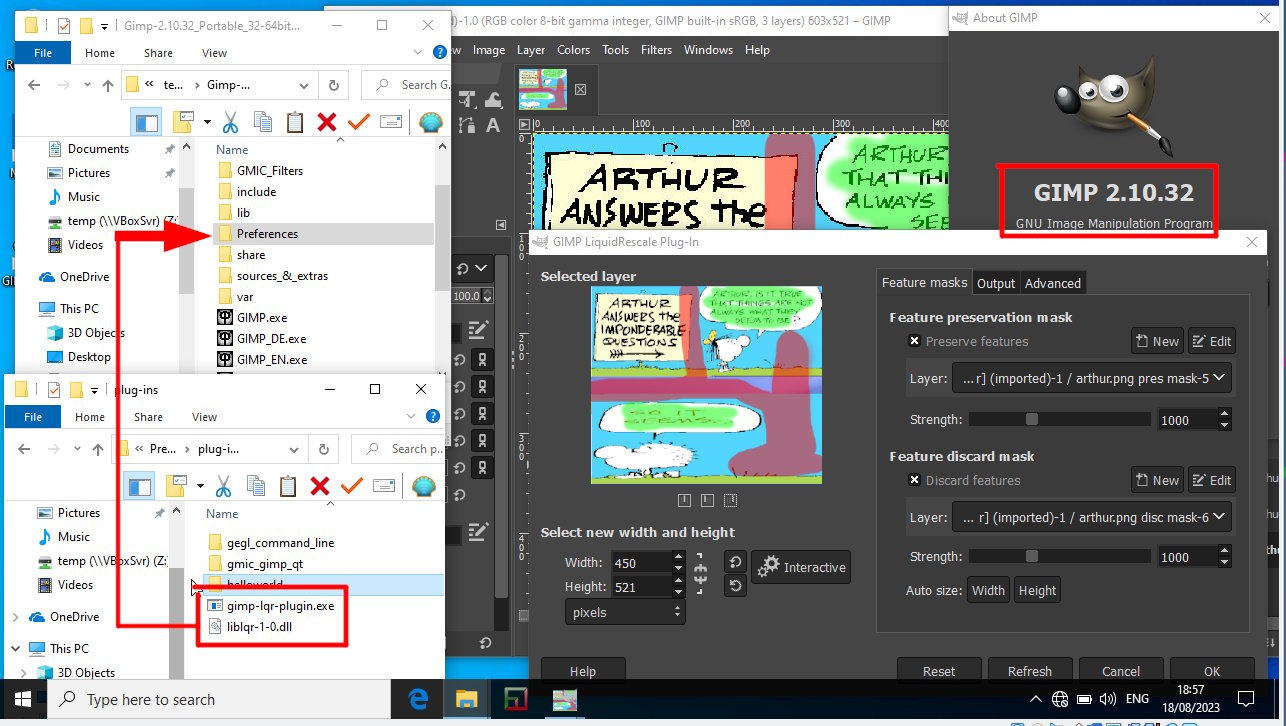The image size is (1286, 726).
Task: Open GIMP_DE.exe in the file list
Action: pos(271,339)
